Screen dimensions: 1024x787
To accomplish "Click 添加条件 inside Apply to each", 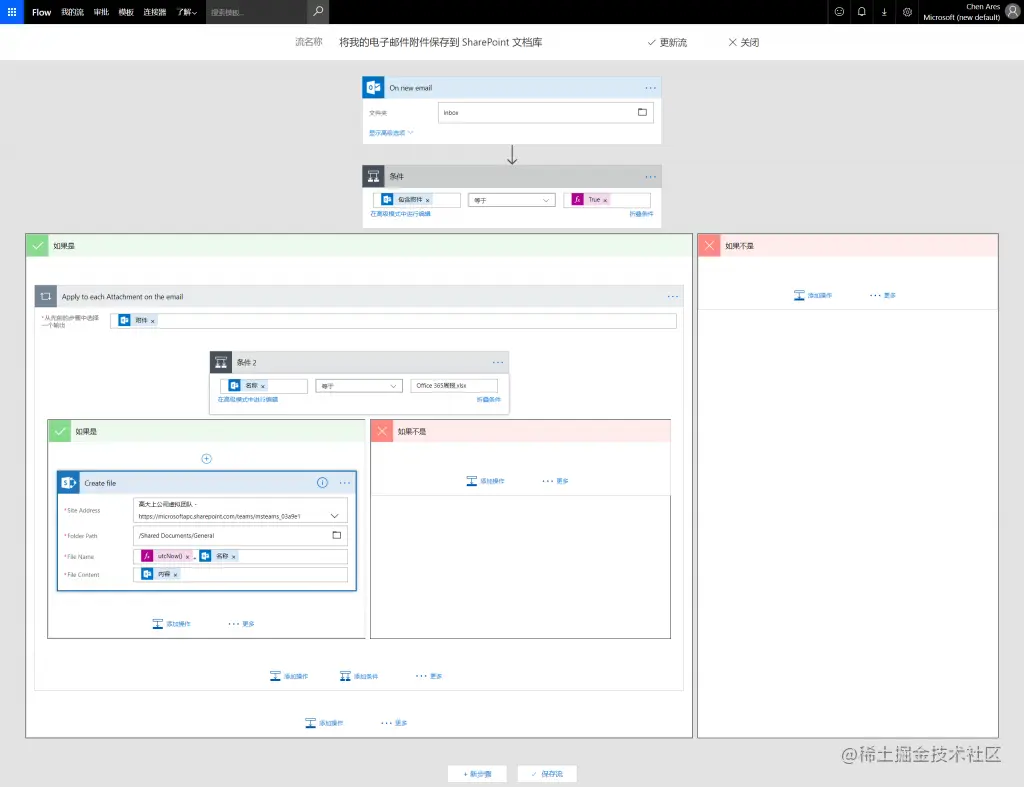I will click(x=359, y=676).
